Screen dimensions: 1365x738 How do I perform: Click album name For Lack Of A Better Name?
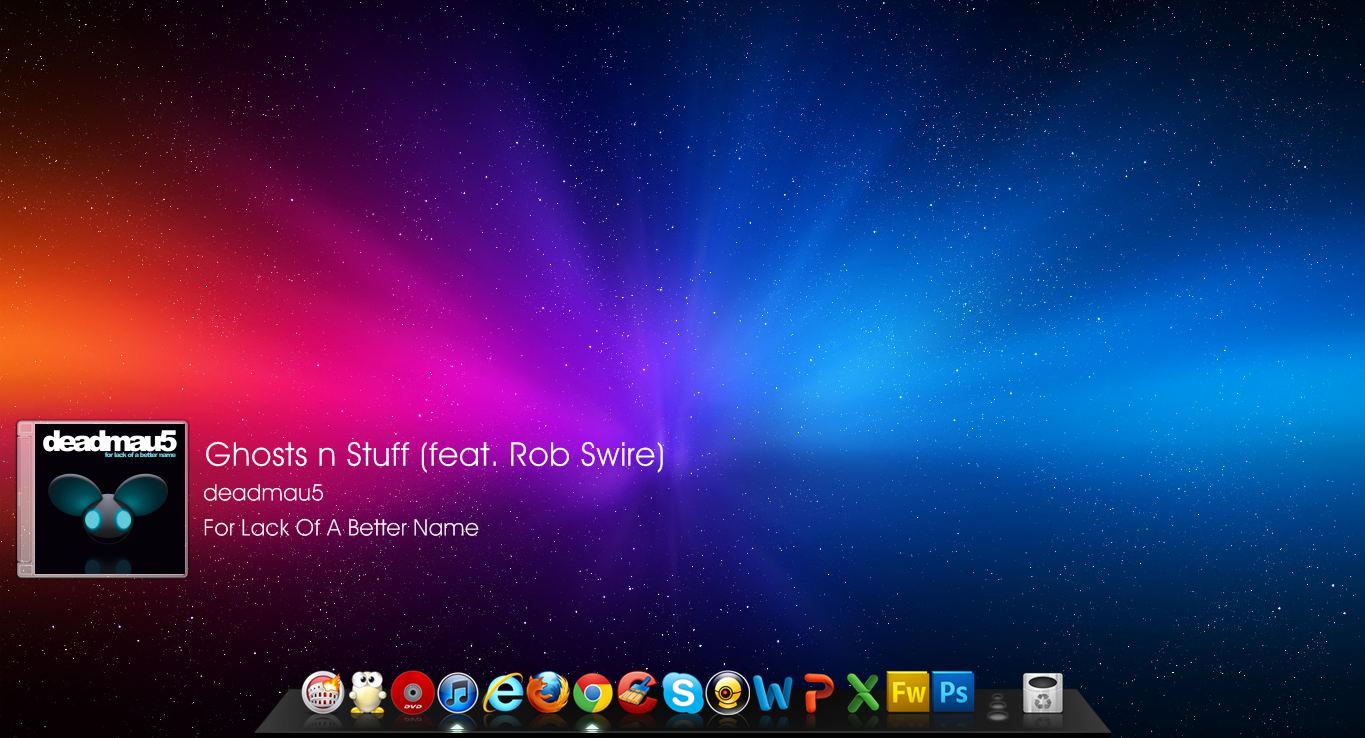pyautogui.click(x=341, y=527)
